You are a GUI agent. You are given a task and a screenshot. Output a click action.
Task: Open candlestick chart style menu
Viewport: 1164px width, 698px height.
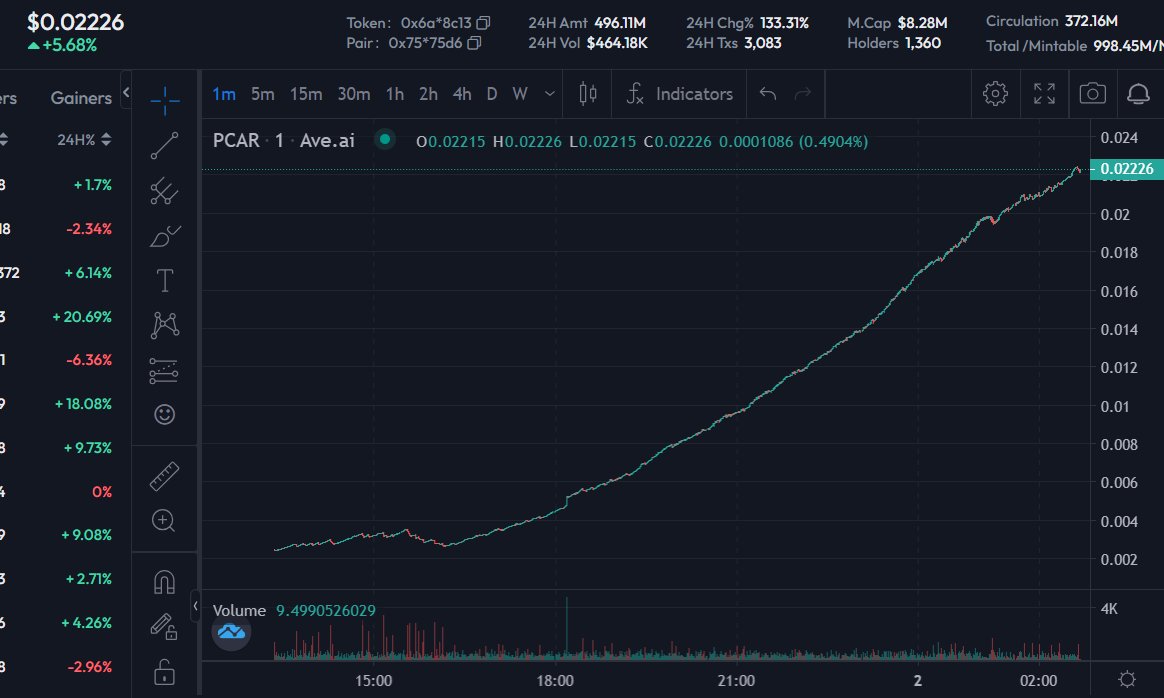click(588, 94)
